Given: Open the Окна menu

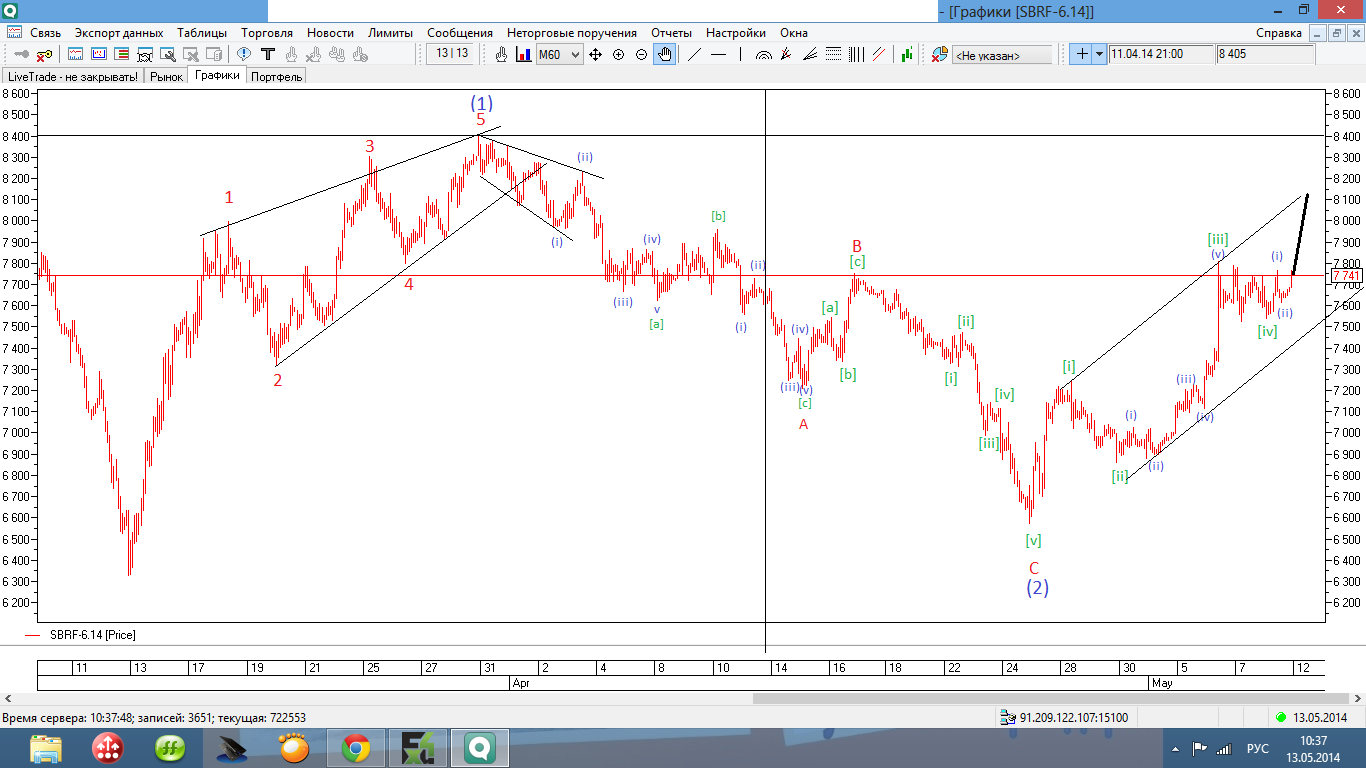Looking at the screenshot, I should pyautogui.click(x=794, y=33).
